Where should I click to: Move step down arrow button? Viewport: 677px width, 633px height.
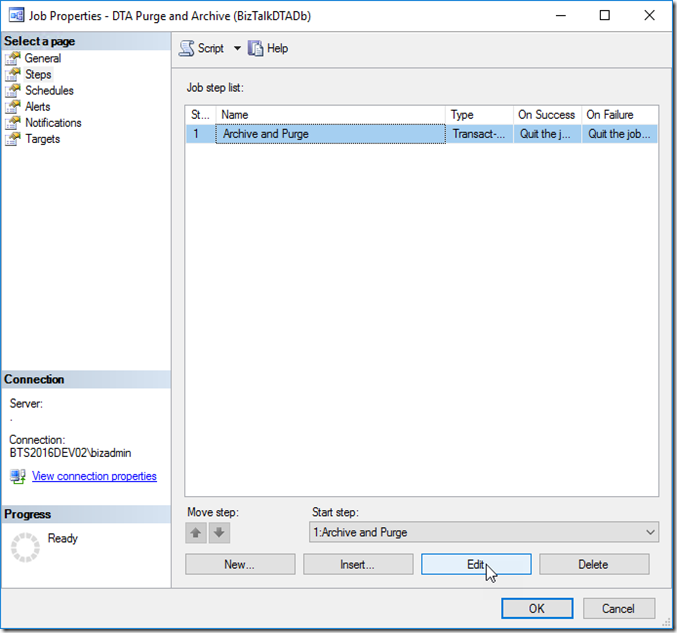[219, 533]
